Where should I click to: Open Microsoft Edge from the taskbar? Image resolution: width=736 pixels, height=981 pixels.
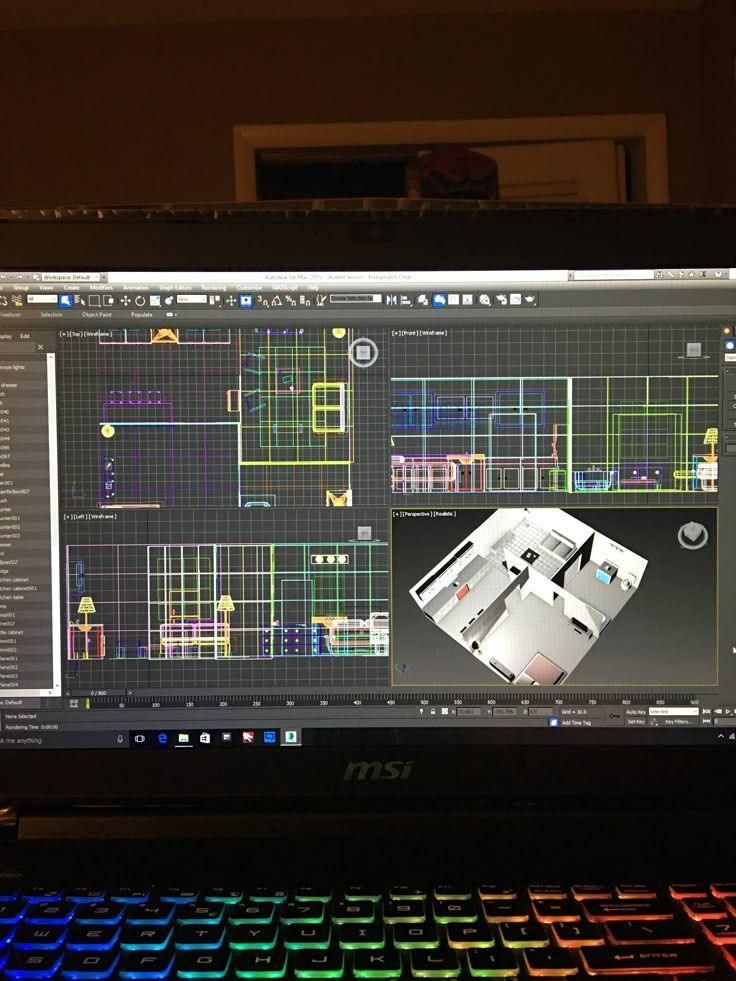162,738
